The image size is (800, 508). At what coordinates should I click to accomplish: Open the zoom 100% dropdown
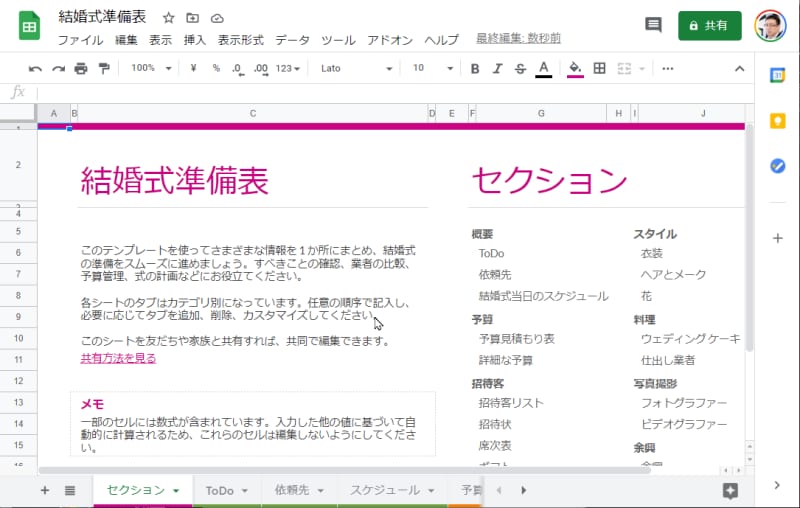point(151,68)
